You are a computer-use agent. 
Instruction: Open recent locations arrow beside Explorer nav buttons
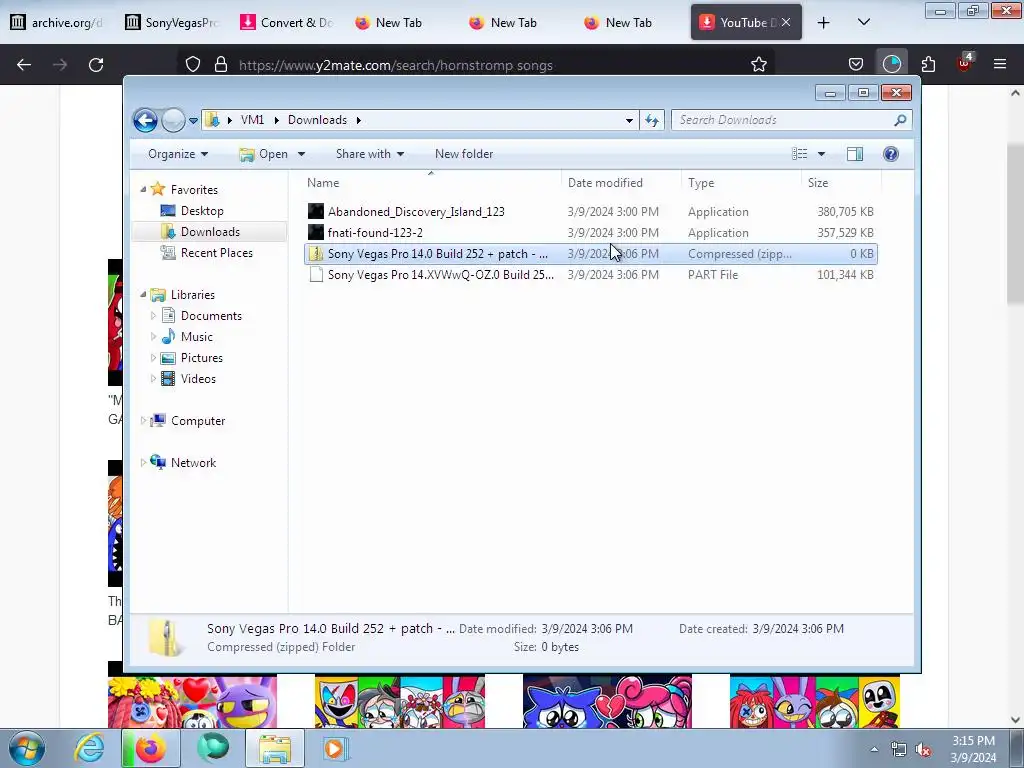(x=193, y=121)
